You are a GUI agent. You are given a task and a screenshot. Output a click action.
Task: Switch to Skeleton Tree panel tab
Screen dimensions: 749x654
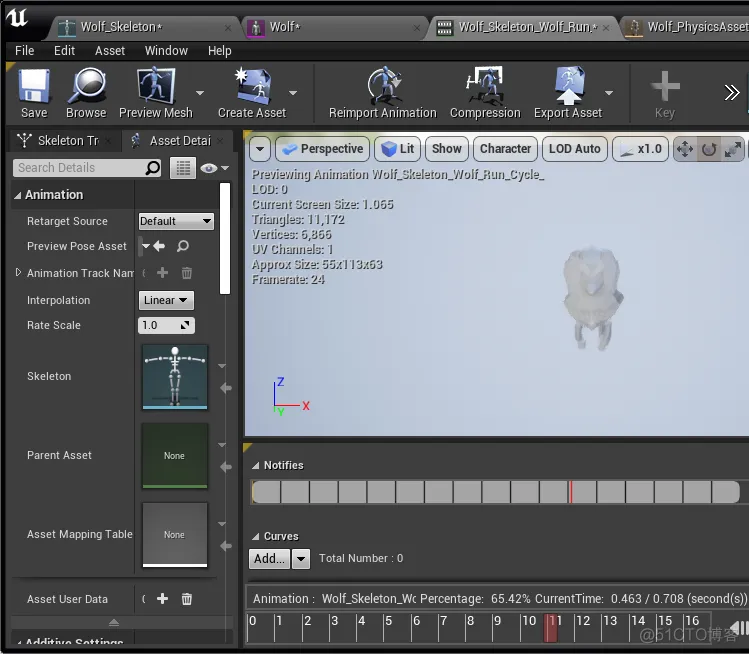click(64, 140)
